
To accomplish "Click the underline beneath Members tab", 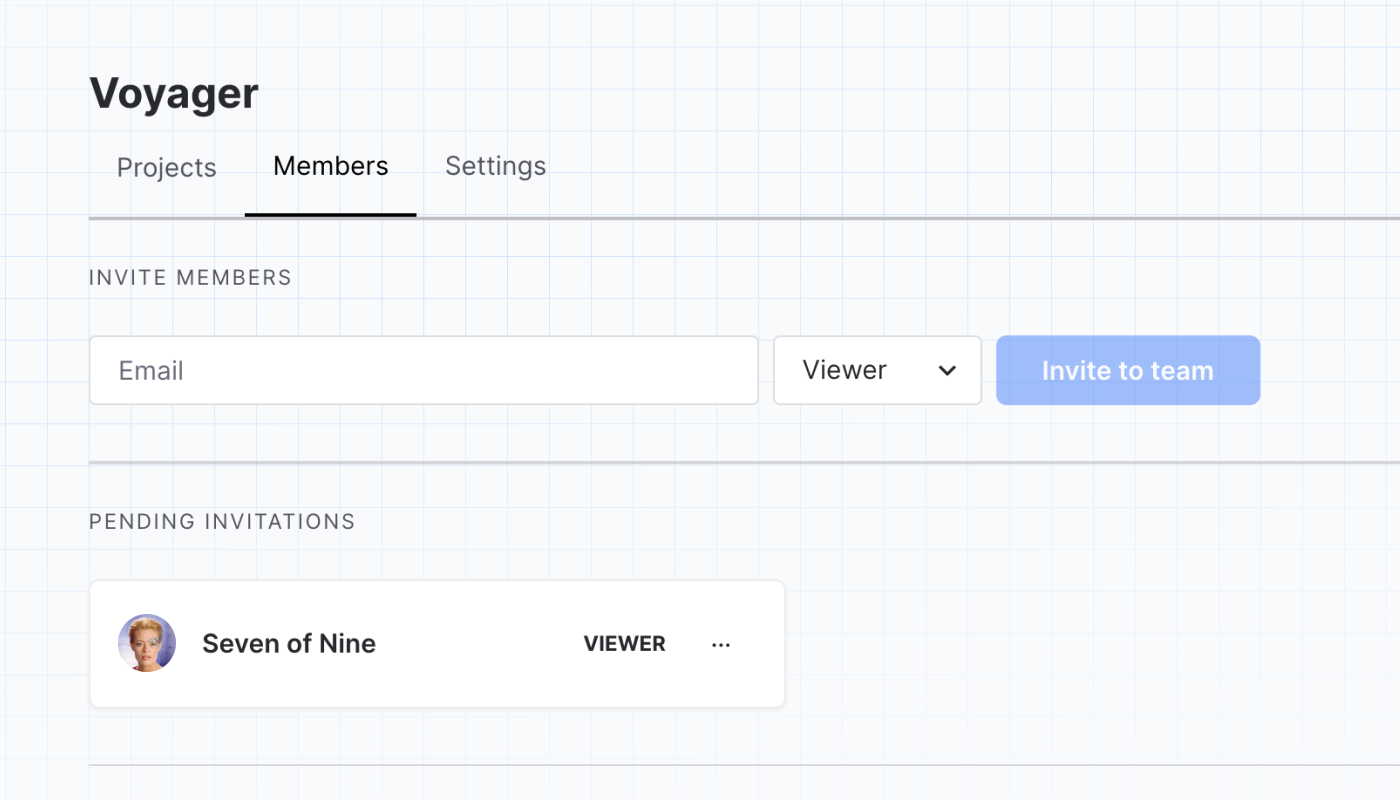I will coord(330,214).
